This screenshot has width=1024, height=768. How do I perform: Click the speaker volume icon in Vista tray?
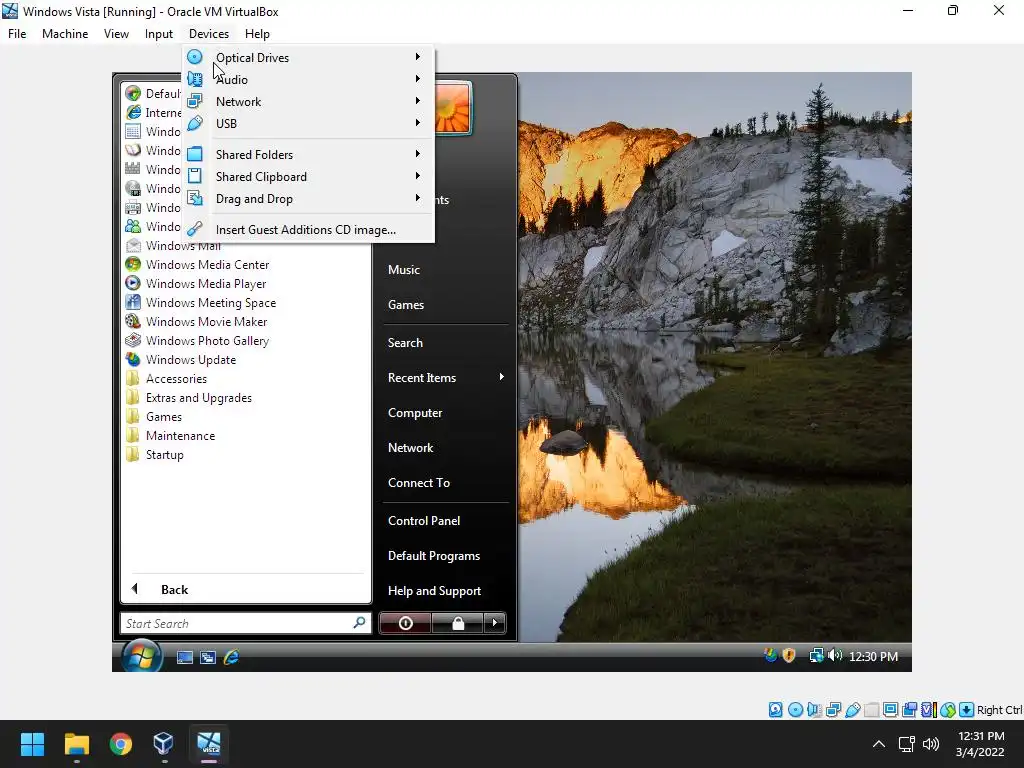coord(835,656)
